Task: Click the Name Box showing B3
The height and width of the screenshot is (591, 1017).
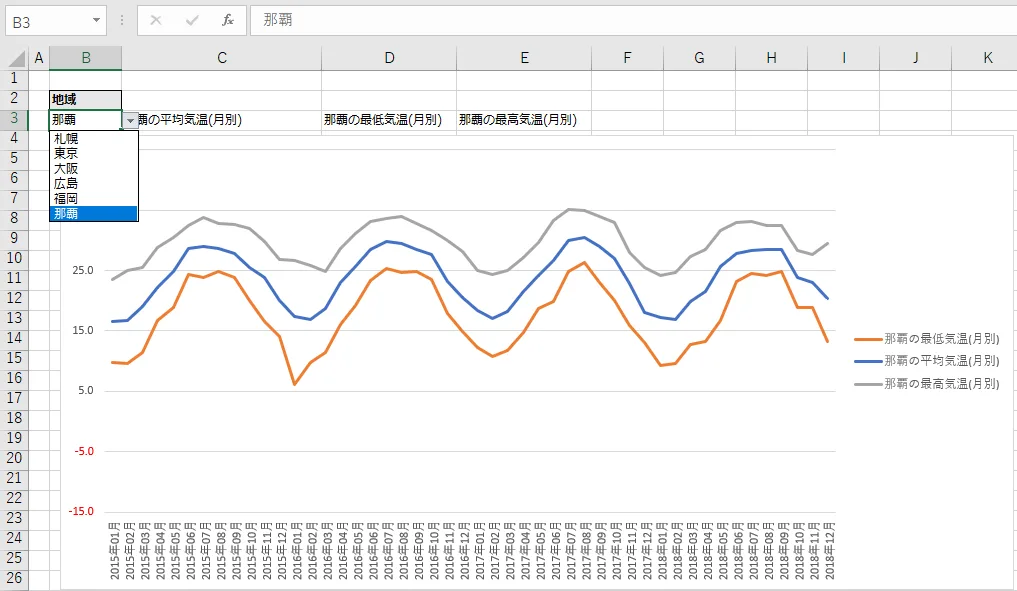Action: tap(48, 20)
